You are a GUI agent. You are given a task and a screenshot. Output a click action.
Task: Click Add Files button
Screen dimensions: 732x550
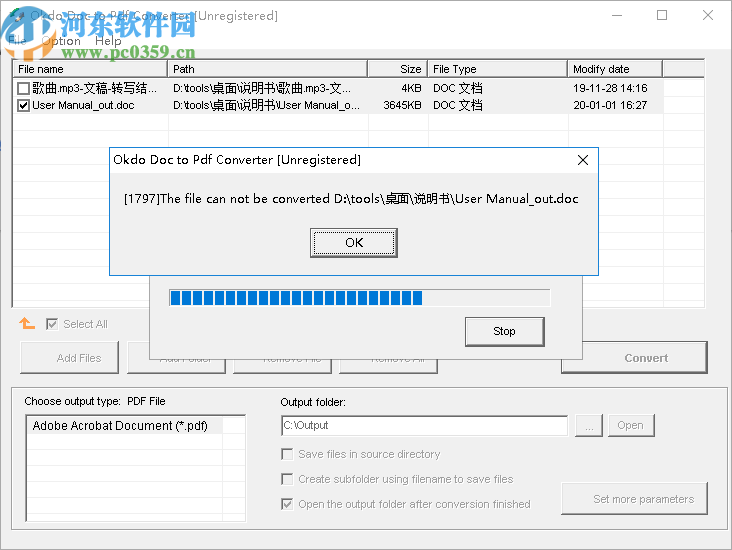tap(69, 358)
